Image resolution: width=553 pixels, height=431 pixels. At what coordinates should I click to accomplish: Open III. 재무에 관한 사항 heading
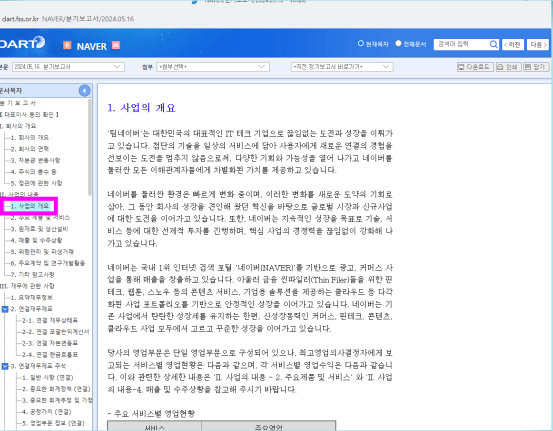(x=27, y=286)
